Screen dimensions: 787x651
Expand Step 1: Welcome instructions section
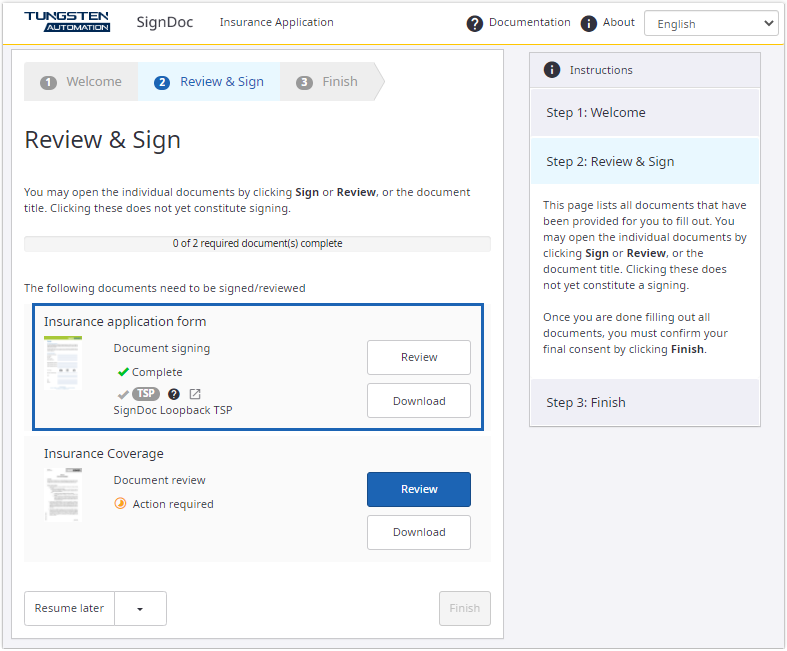click(644, 113)
